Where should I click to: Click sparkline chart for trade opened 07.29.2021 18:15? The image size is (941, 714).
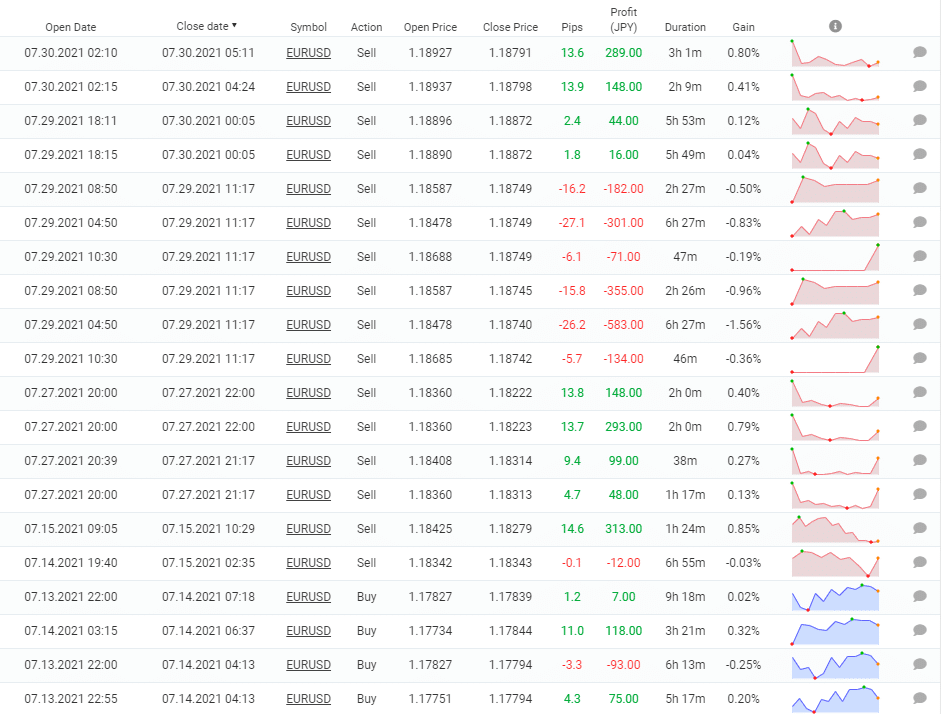click(835, 155)
